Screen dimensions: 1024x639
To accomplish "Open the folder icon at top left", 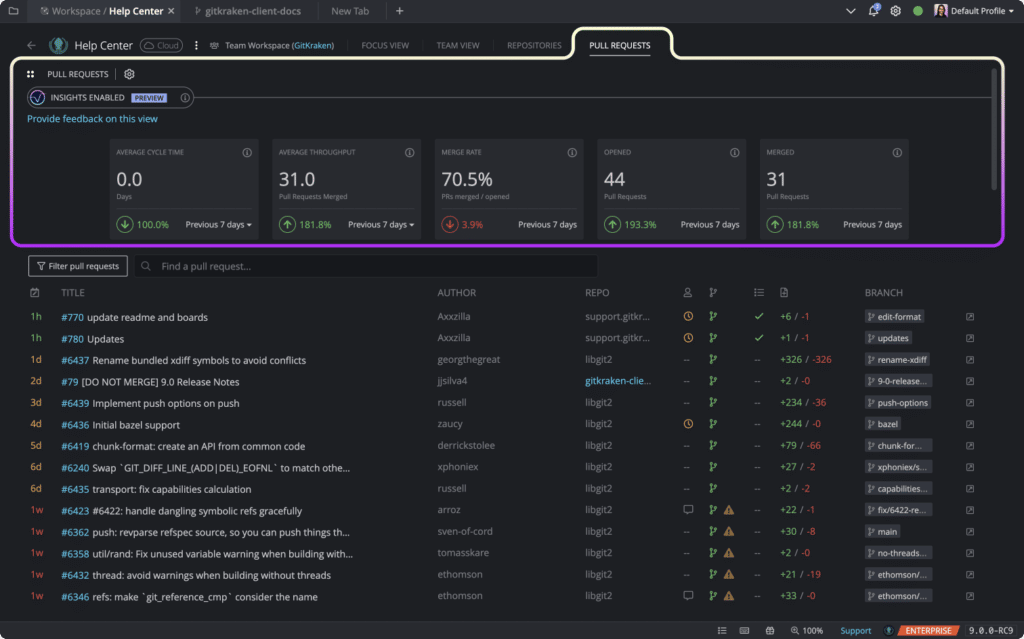I will click(13, 11).
